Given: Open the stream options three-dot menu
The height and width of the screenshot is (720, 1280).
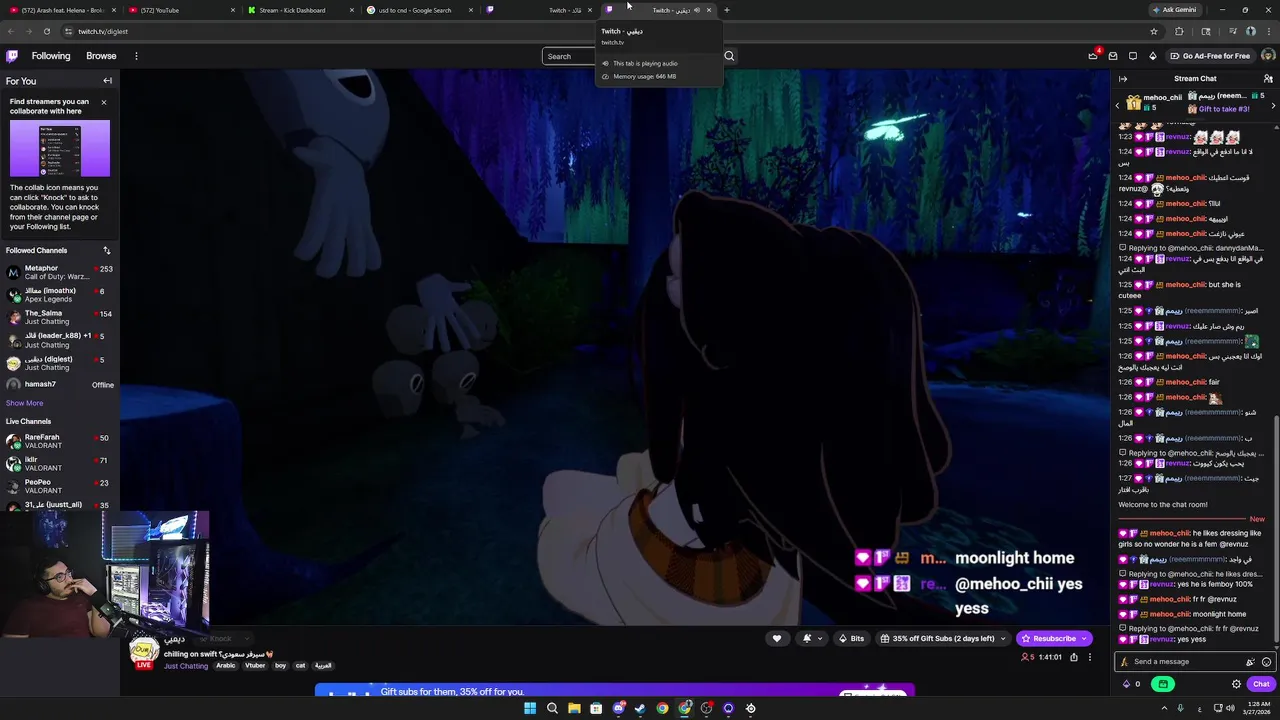Looking at the screenshot, I should pos(1090,657).
